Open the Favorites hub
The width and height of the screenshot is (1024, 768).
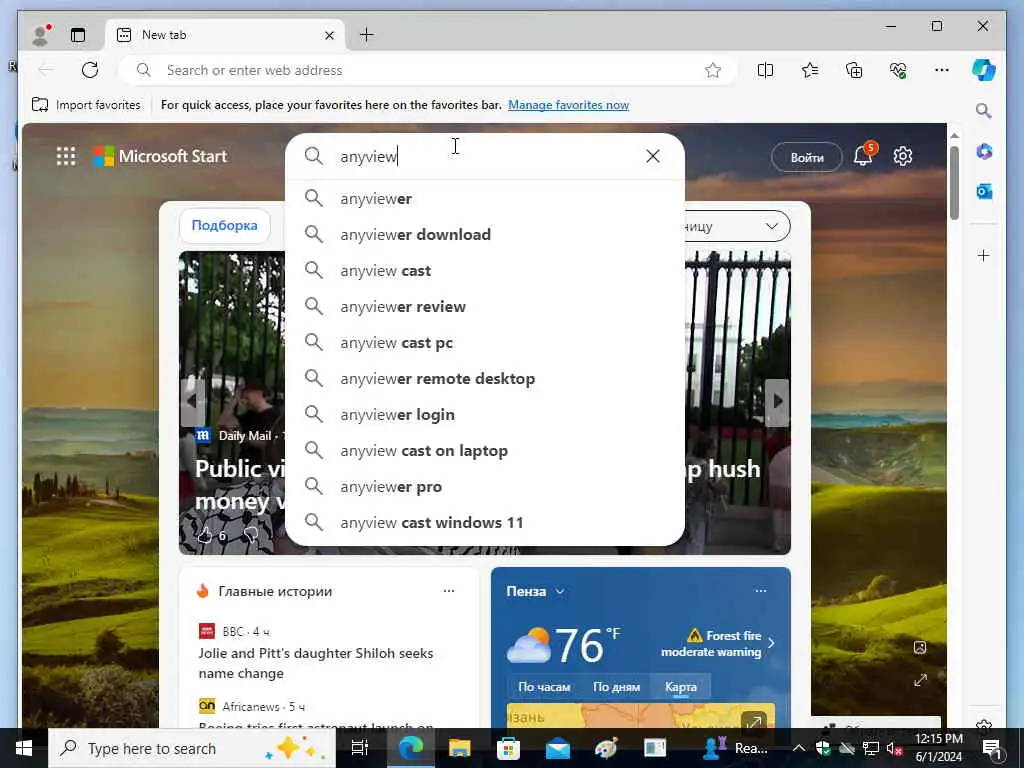tap(810, 70)
